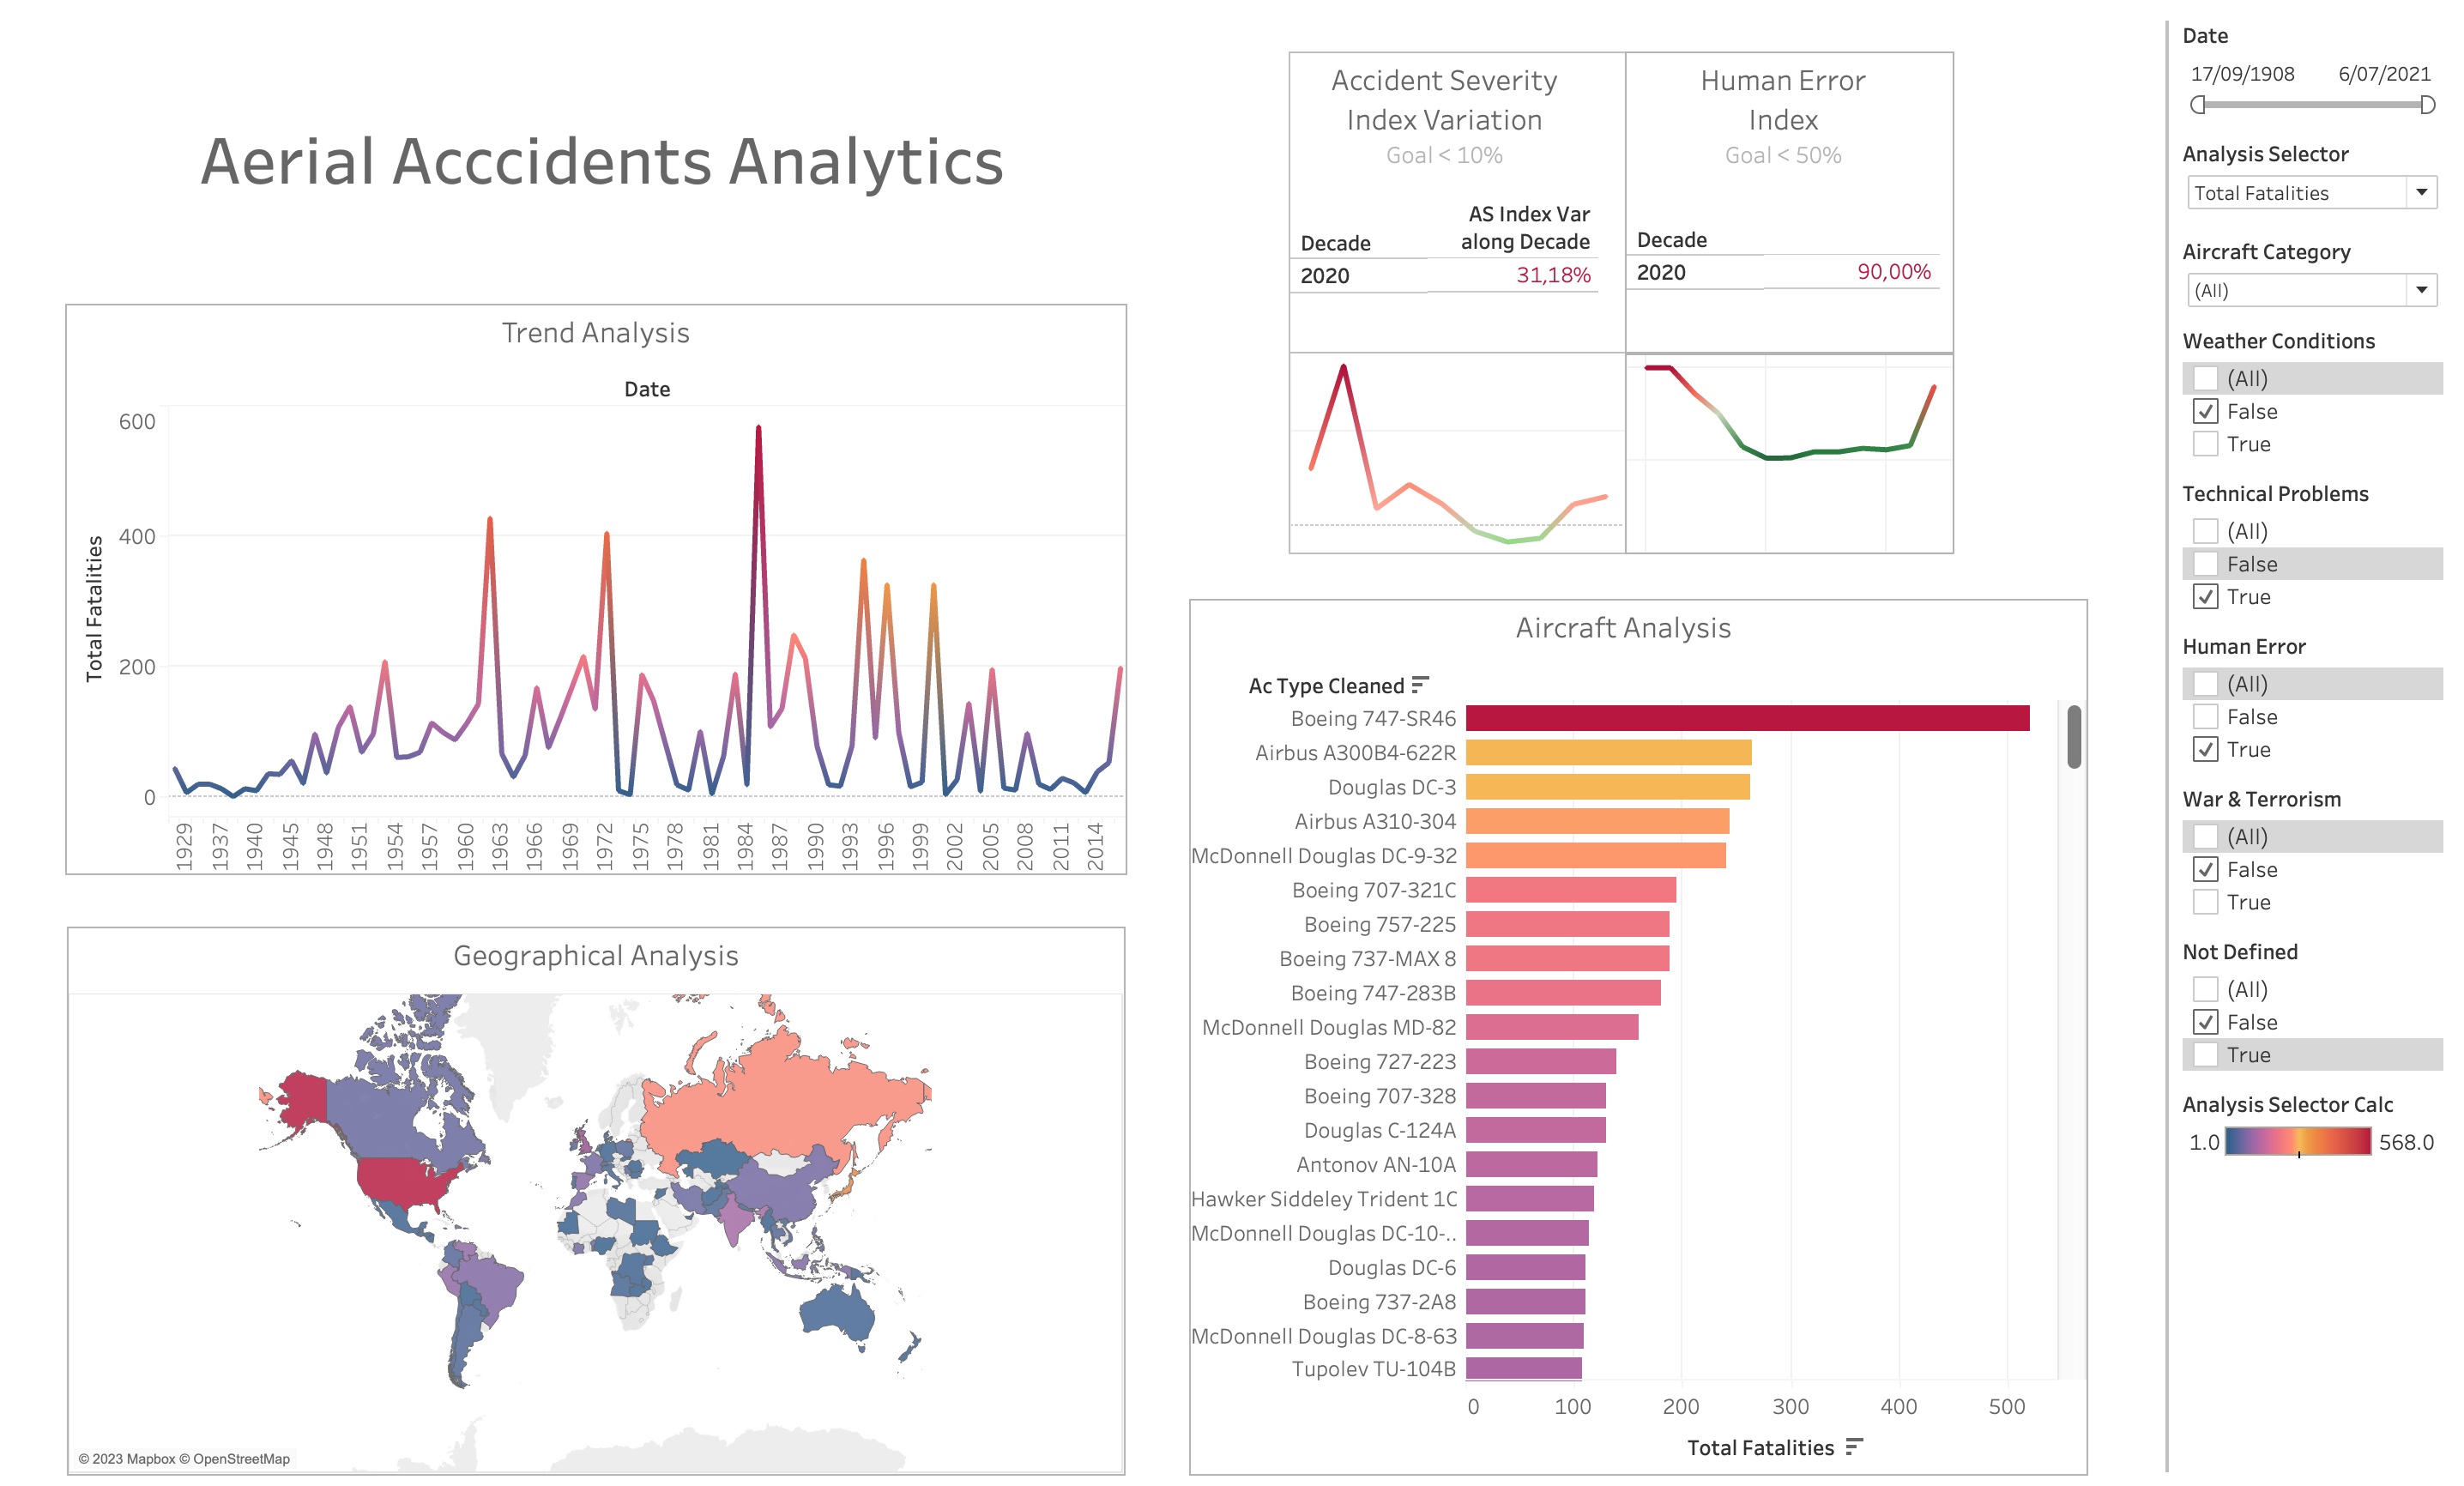Click the 6/07/2021 end date value
Viewport: 2464px width, 1486px height.
pyautogui.click(x=2384, y=74)
